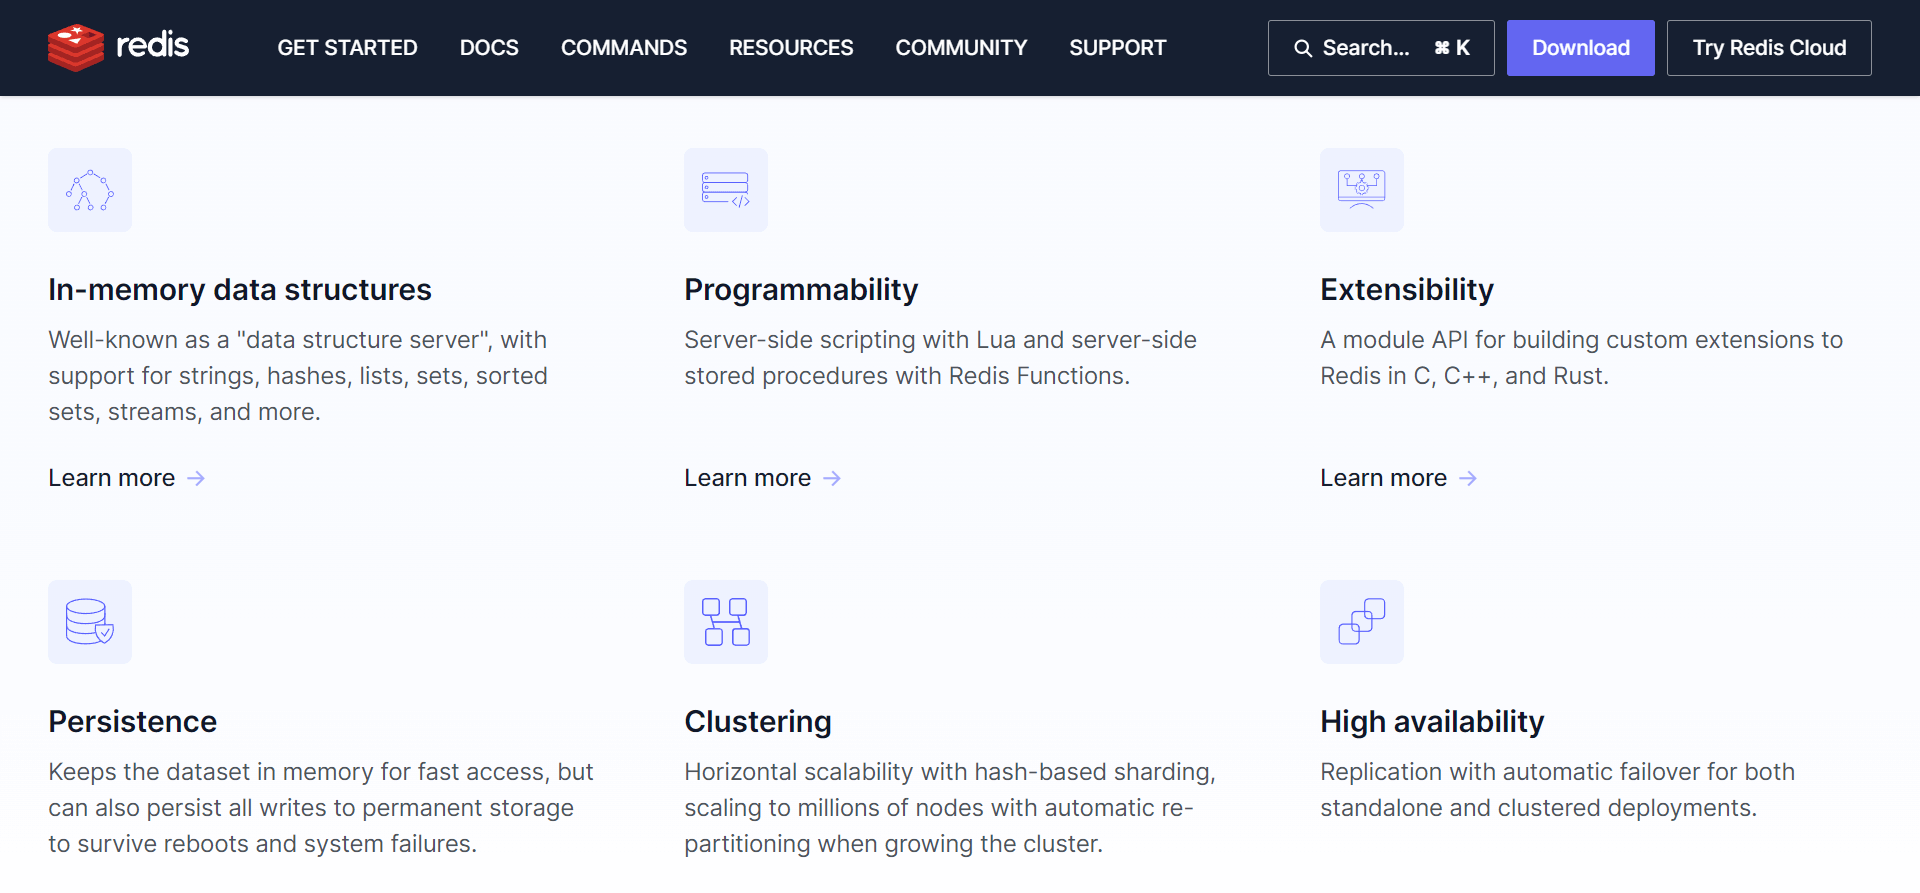Click text 'Keeps the dataset in memory'
The image size is (1920, 893).
tap(211, 772)
